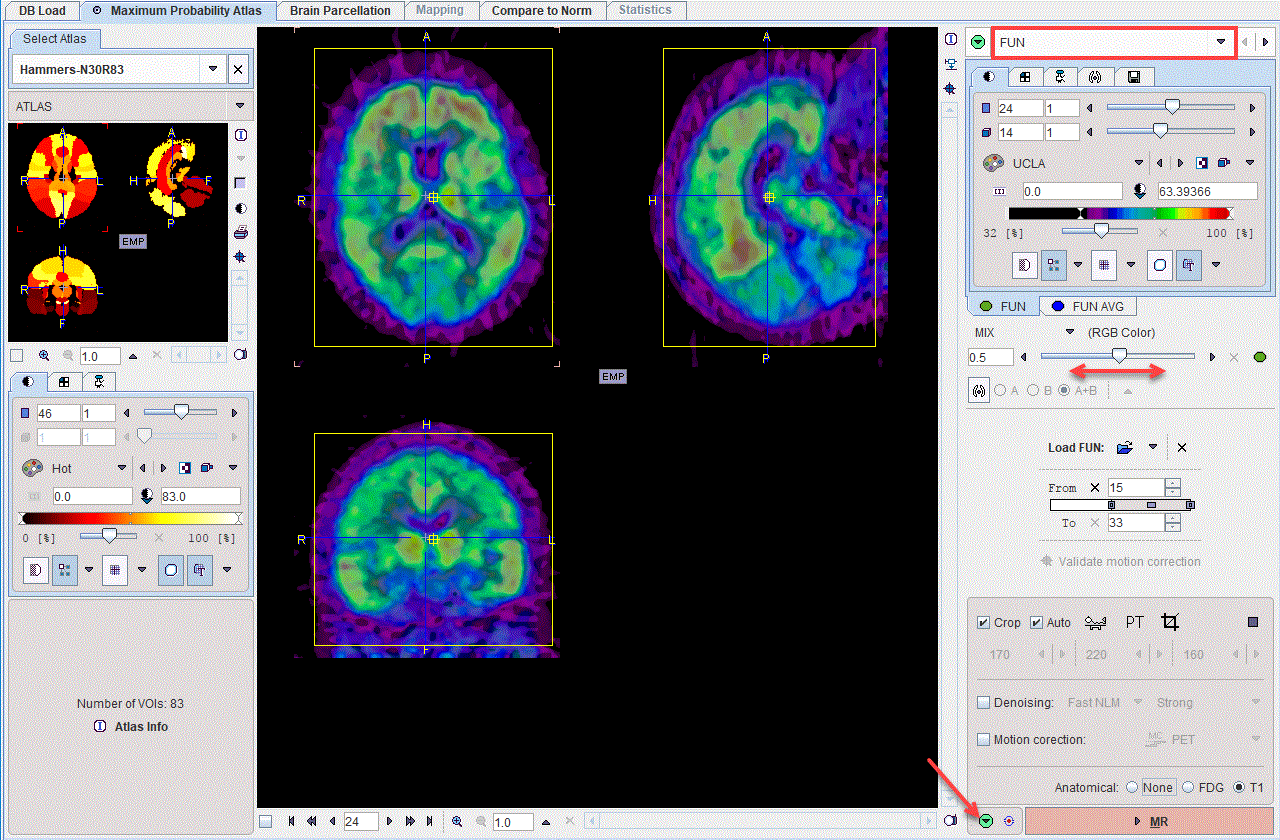Select the T1 anatomical radio button
Screen dimensions: 1280x840
coord(1240,788)
